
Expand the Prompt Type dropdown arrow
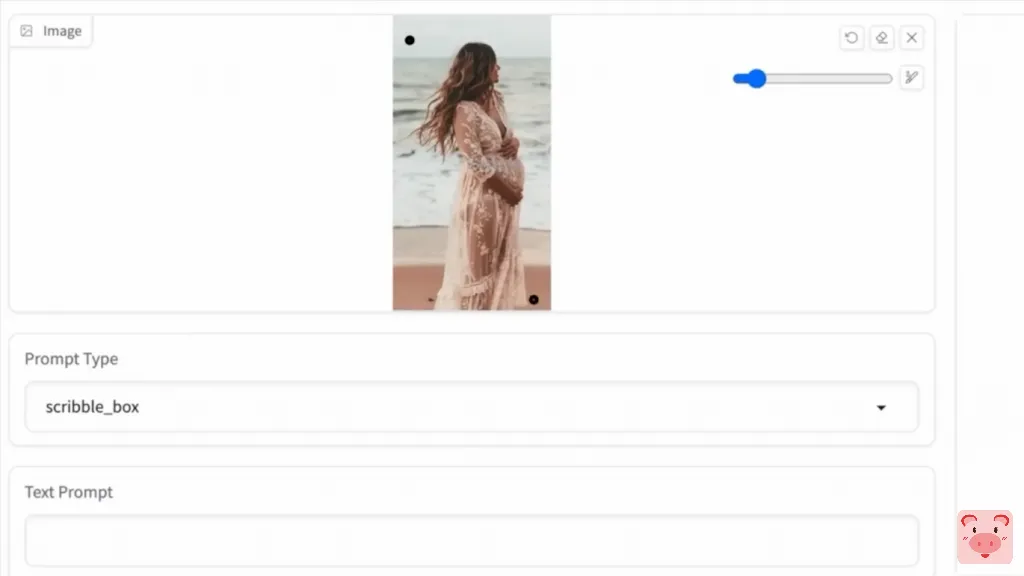pyautogui.click(x=881, y=408)
